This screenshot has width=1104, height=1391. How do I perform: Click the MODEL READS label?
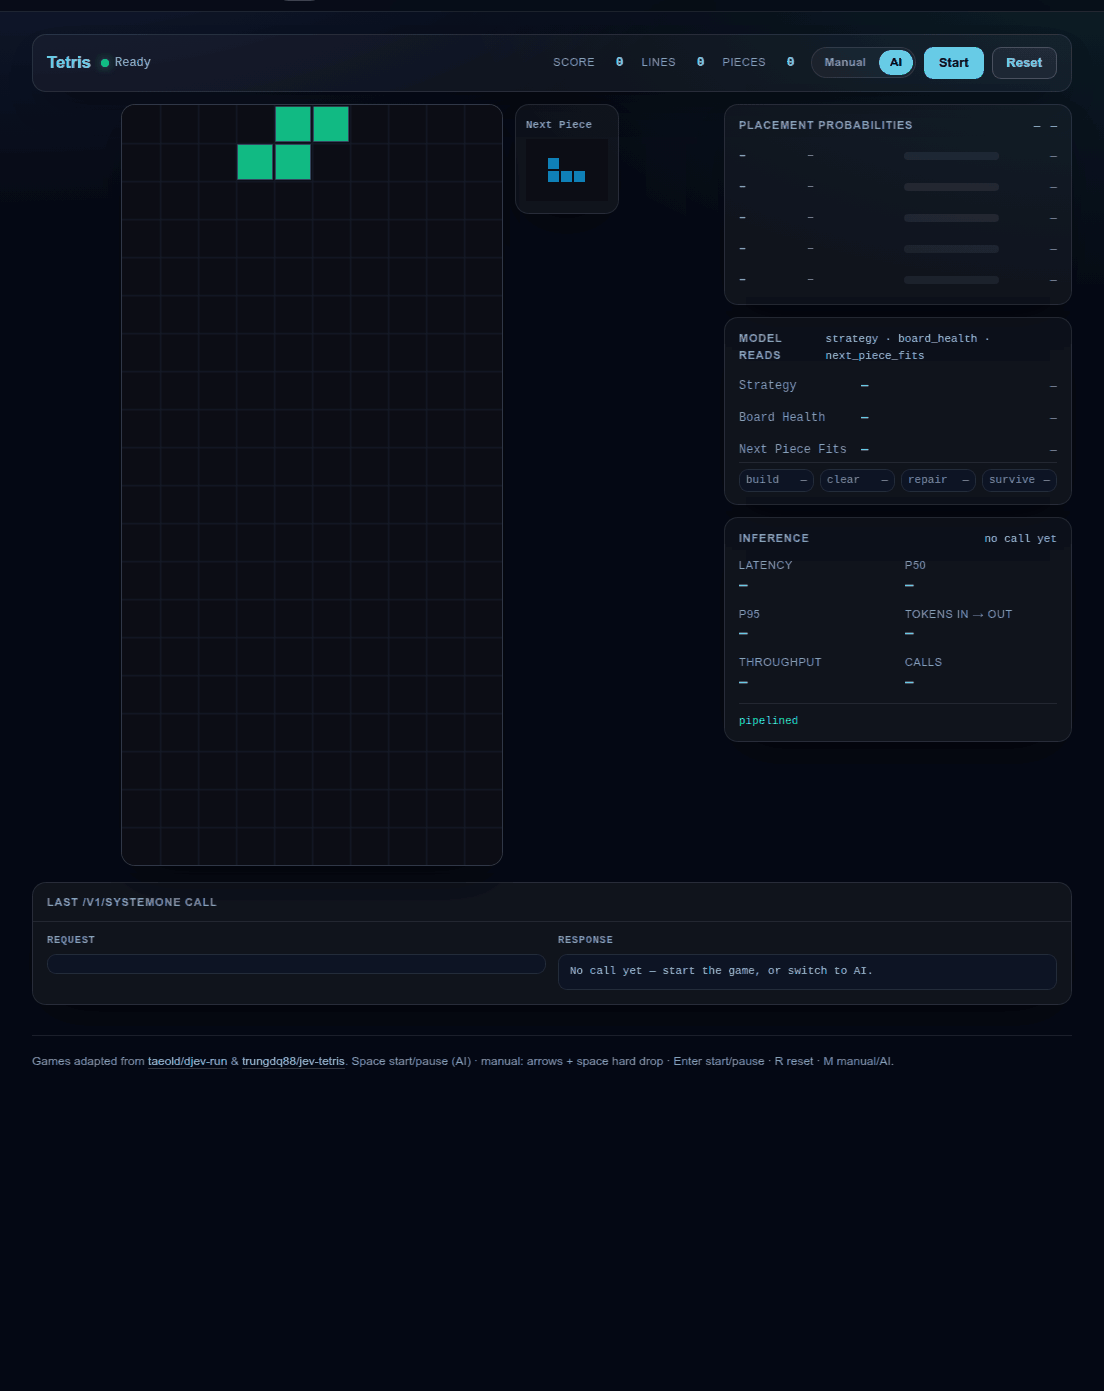coord(760,347)
